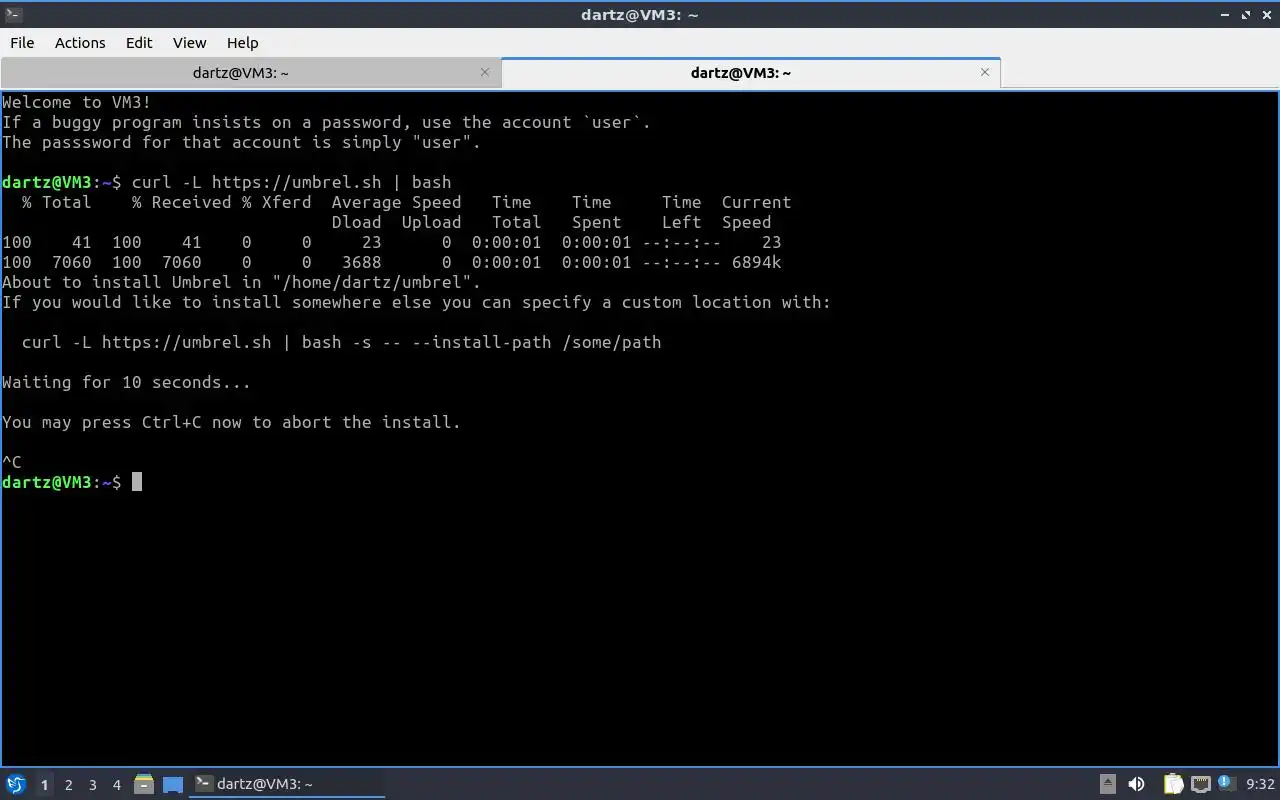The height and width of the screenshot is (800, 1280).
Task: Click the '^C' interrupt line
Action: tap(12, 462)
